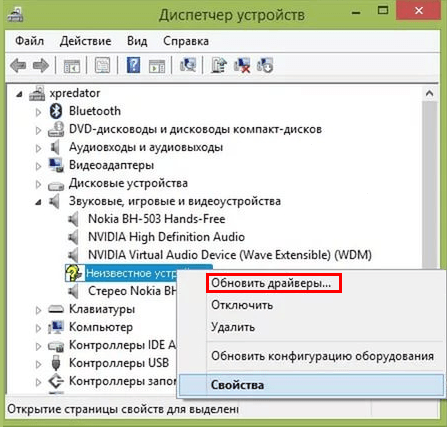Choose Обновить драйверы... from context menu
Viewport: 447px width, 427px height.
pos(271,283)
